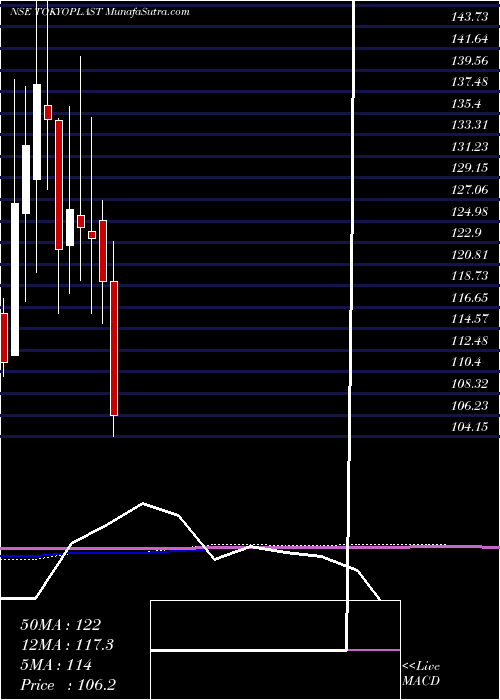Click the <<Live MACD label
500x700 pixels.
coord(421,674)
